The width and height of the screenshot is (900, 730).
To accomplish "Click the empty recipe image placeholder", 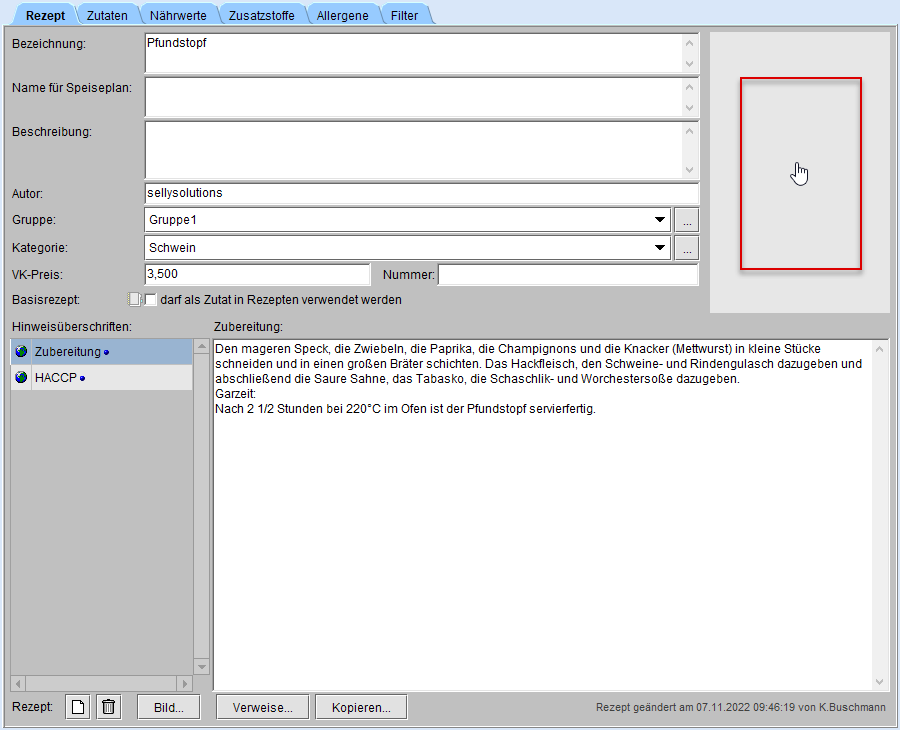I will pyautogui.click(x=800, y=173).
